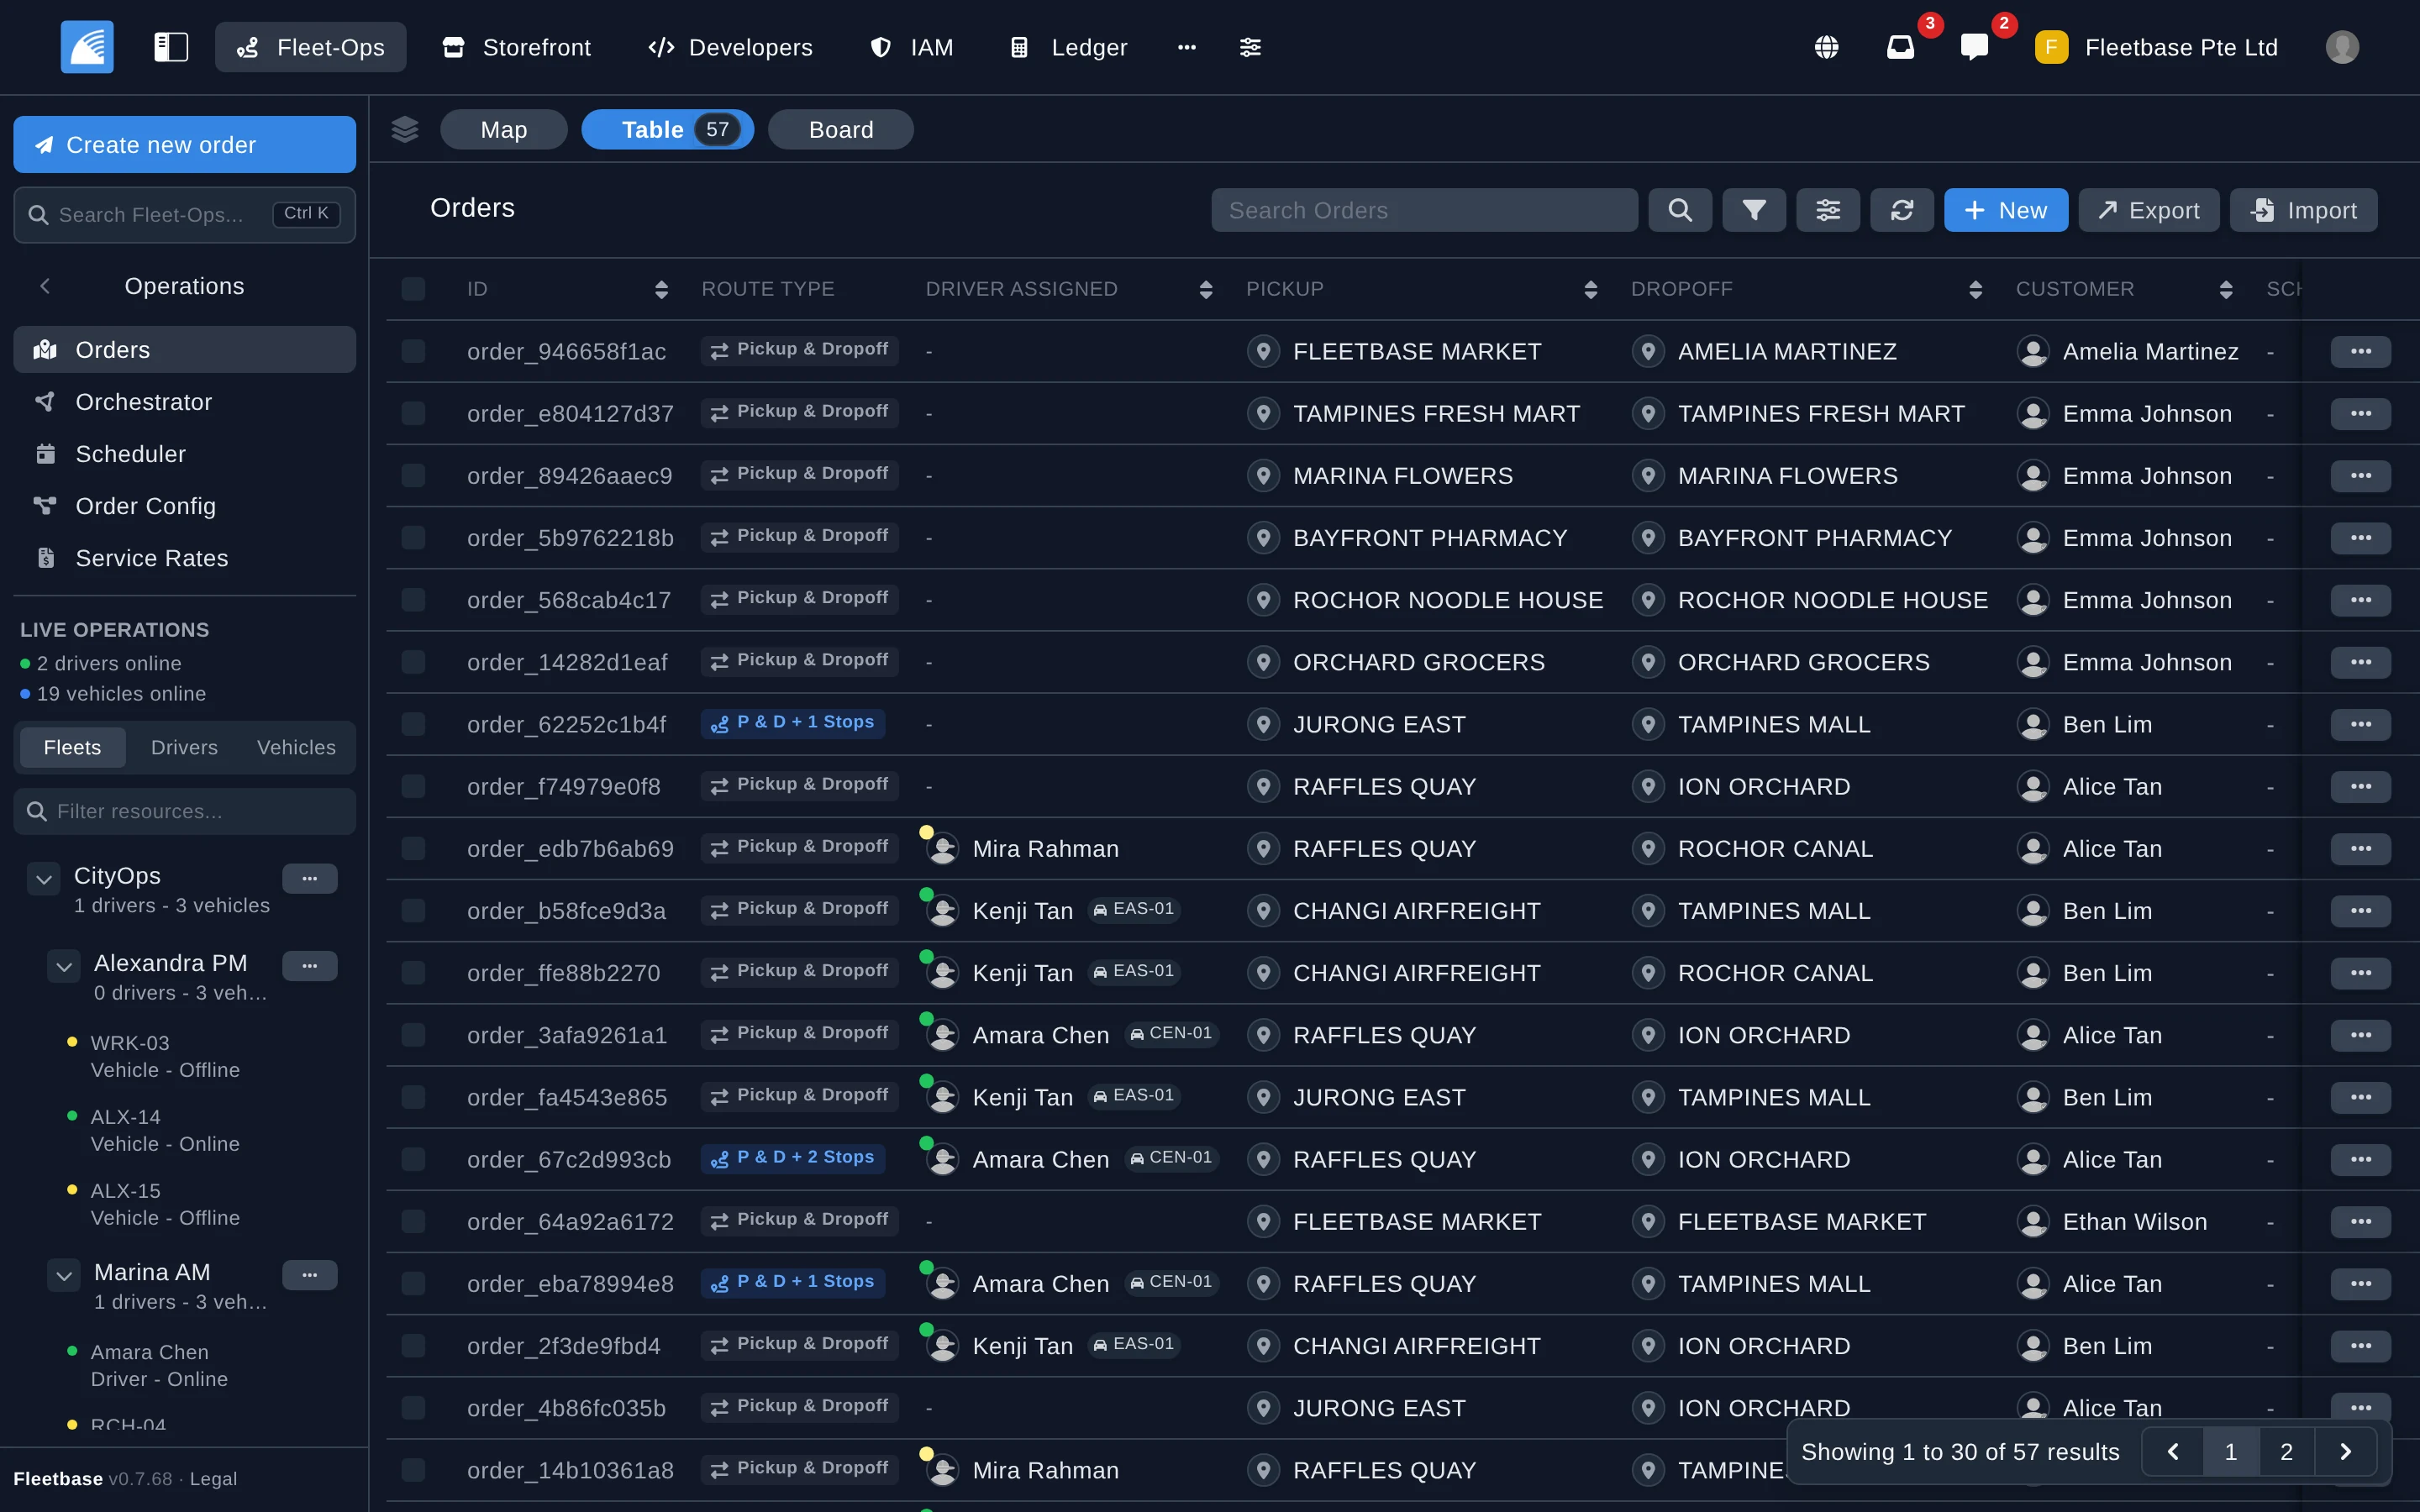Open actions menu for order_62252c1b4f row
Screen dimensions: 2420x1512
pos(2360,724)
